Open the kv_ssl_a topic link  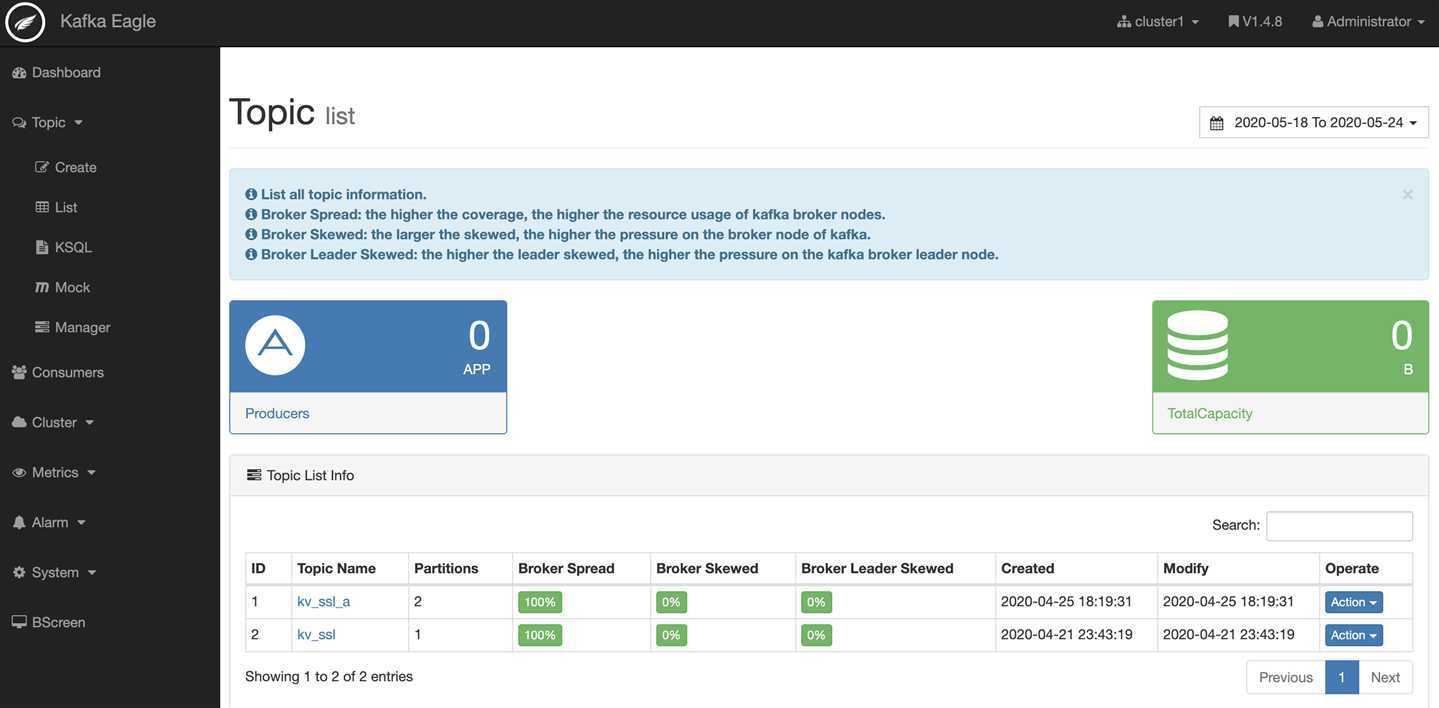[324, 602]
